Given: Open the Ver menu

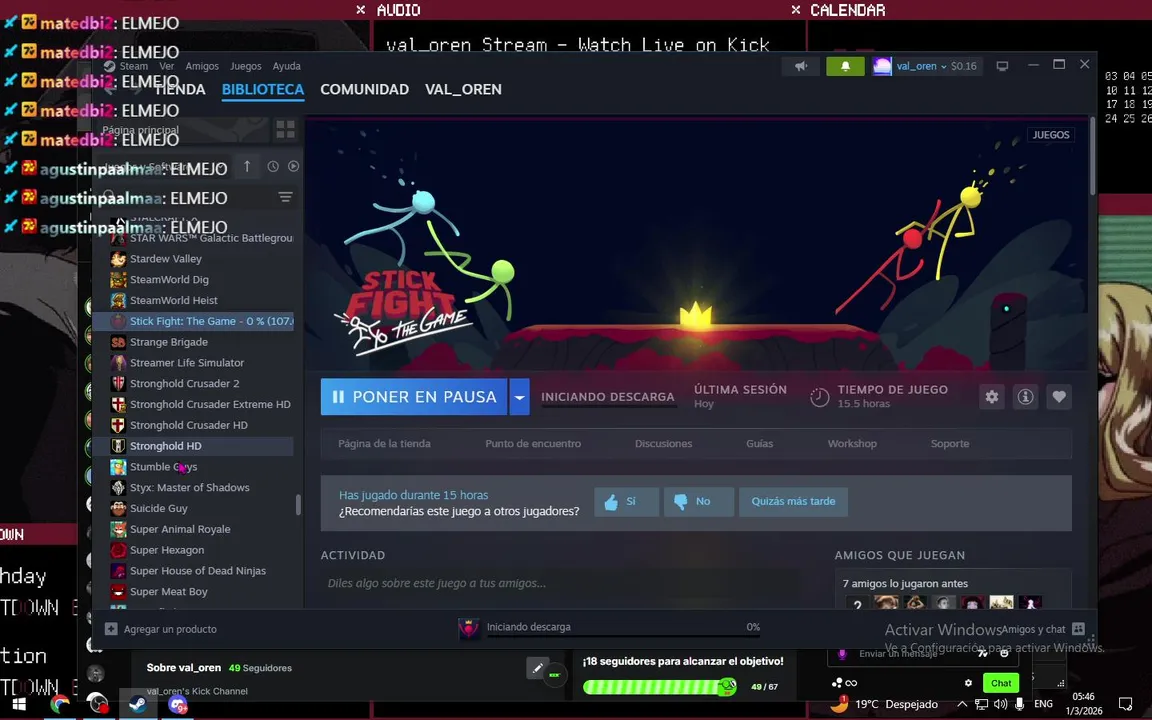Looking at the screenshot, I should (x=167, y=66).
